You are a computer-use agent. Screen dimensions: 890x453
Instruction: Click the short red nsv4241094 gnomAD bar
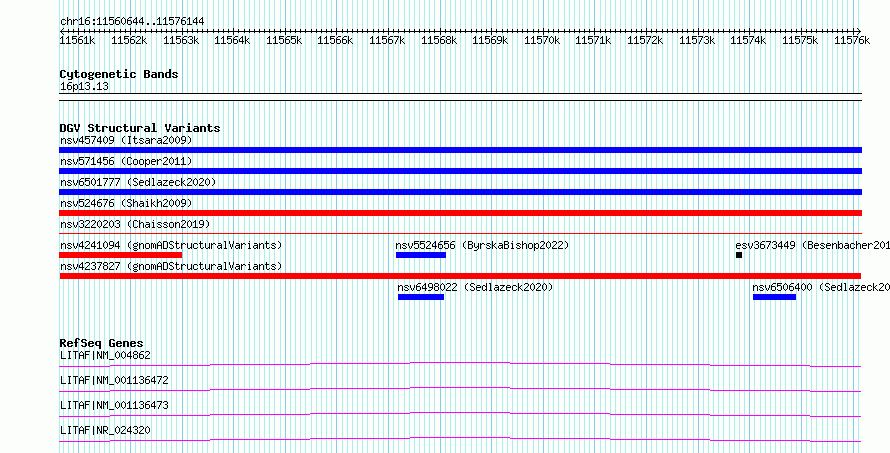(x=120, y=255)
